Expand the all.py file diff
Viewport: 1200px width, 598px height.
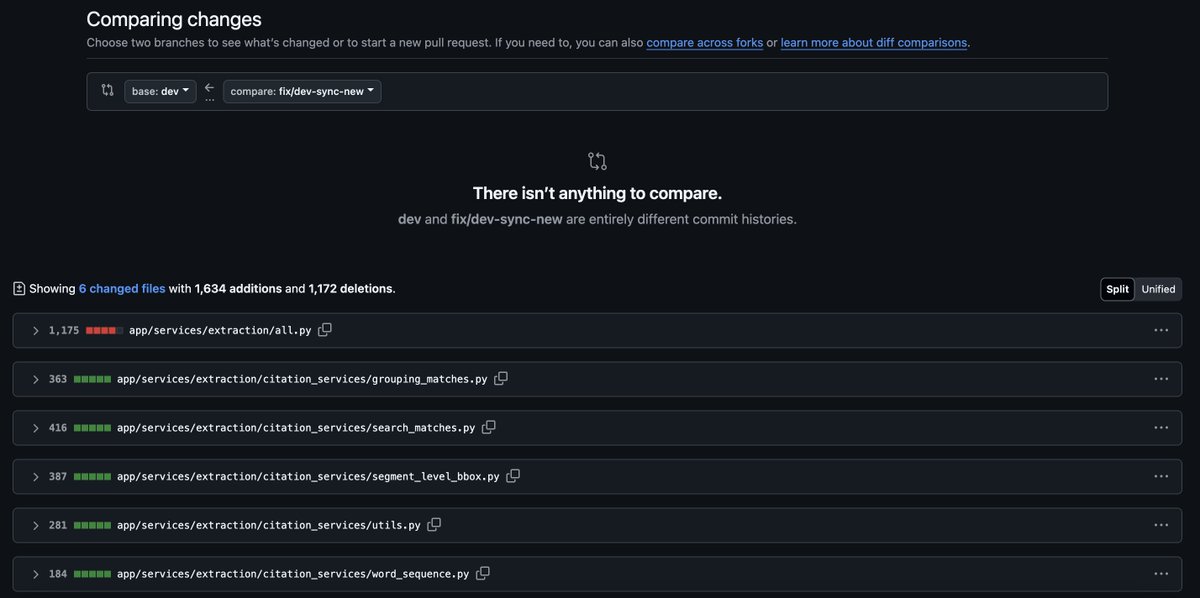[x=36, y=330]
